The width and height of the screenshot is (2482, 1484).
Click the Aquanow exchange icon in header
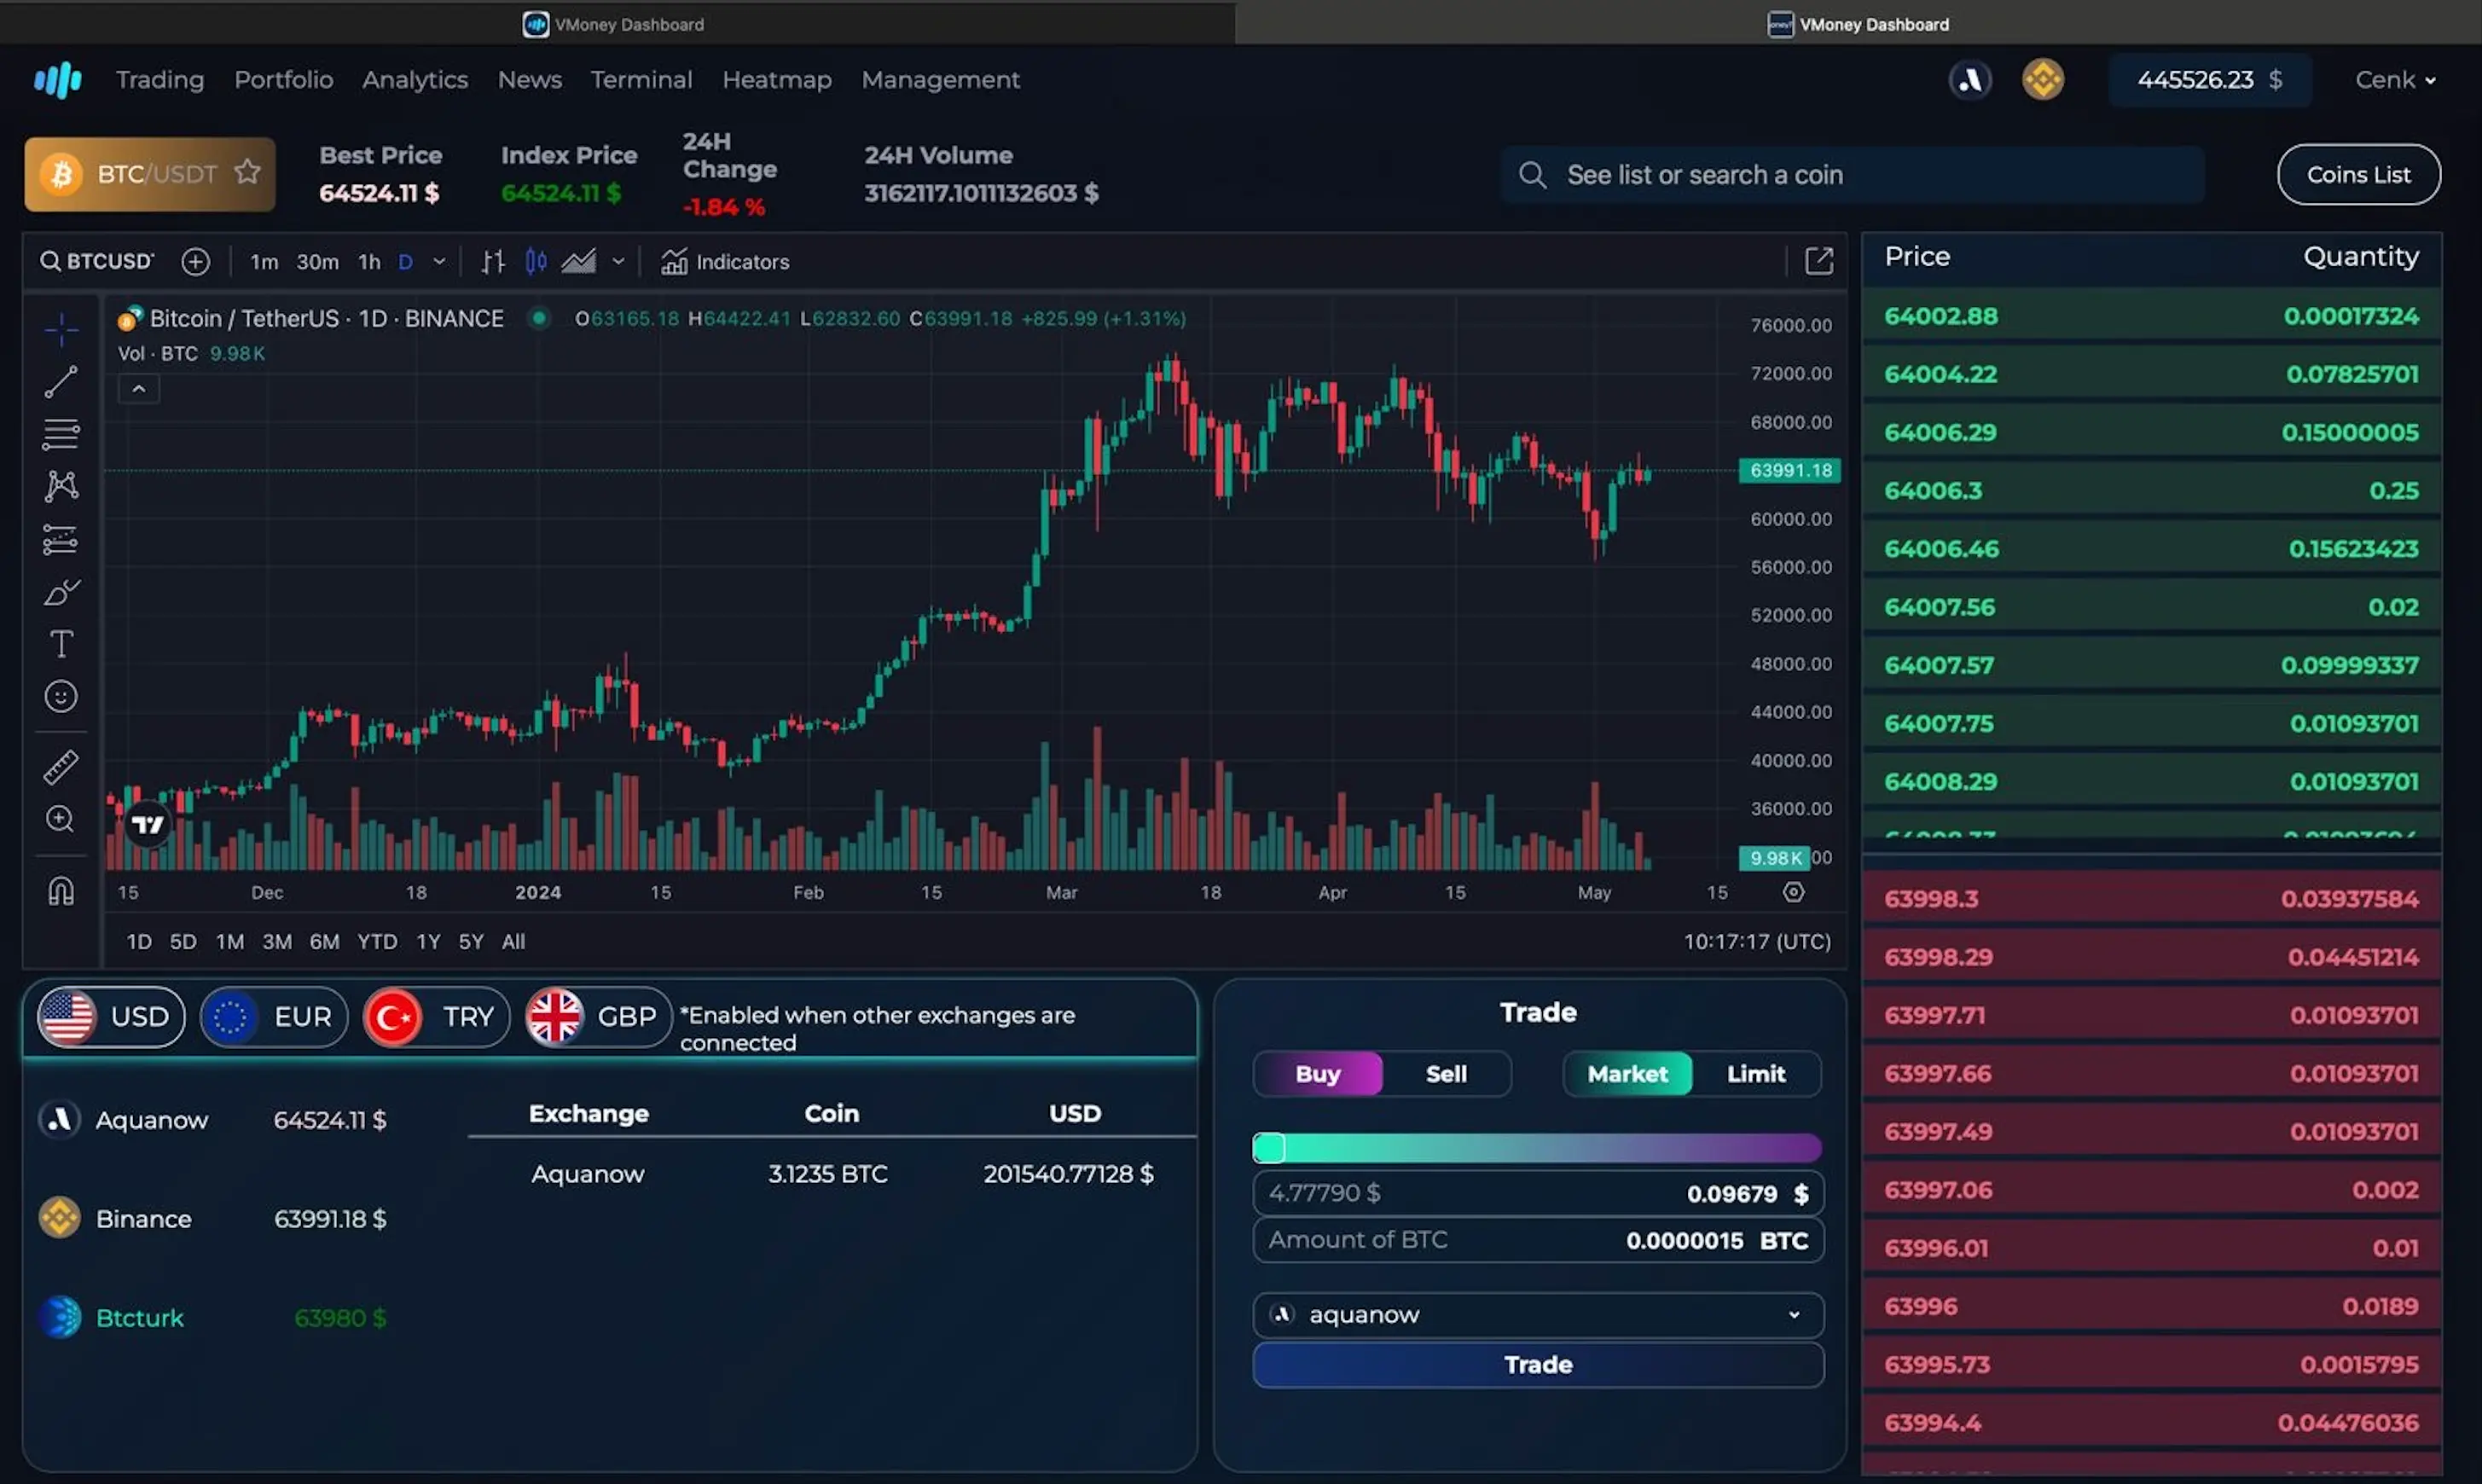click(1970, 80)
